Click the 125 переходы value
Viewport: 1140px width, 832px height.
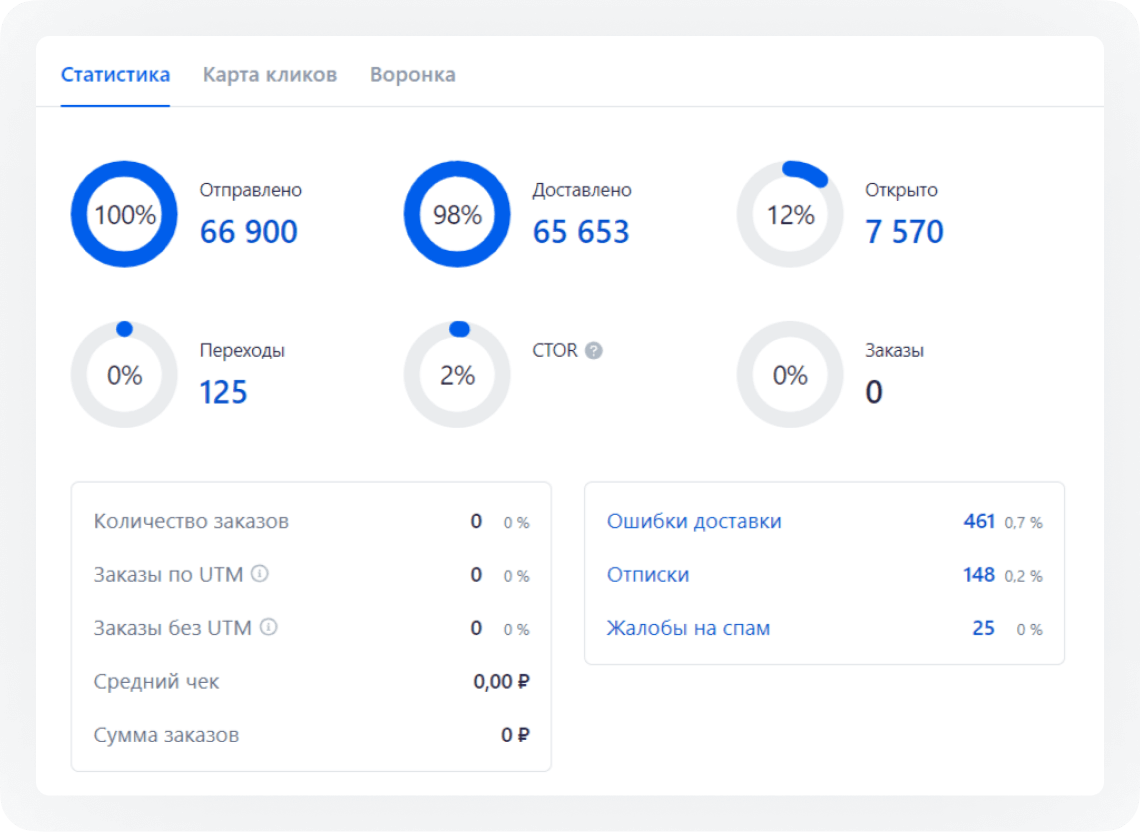click(224, 392)
